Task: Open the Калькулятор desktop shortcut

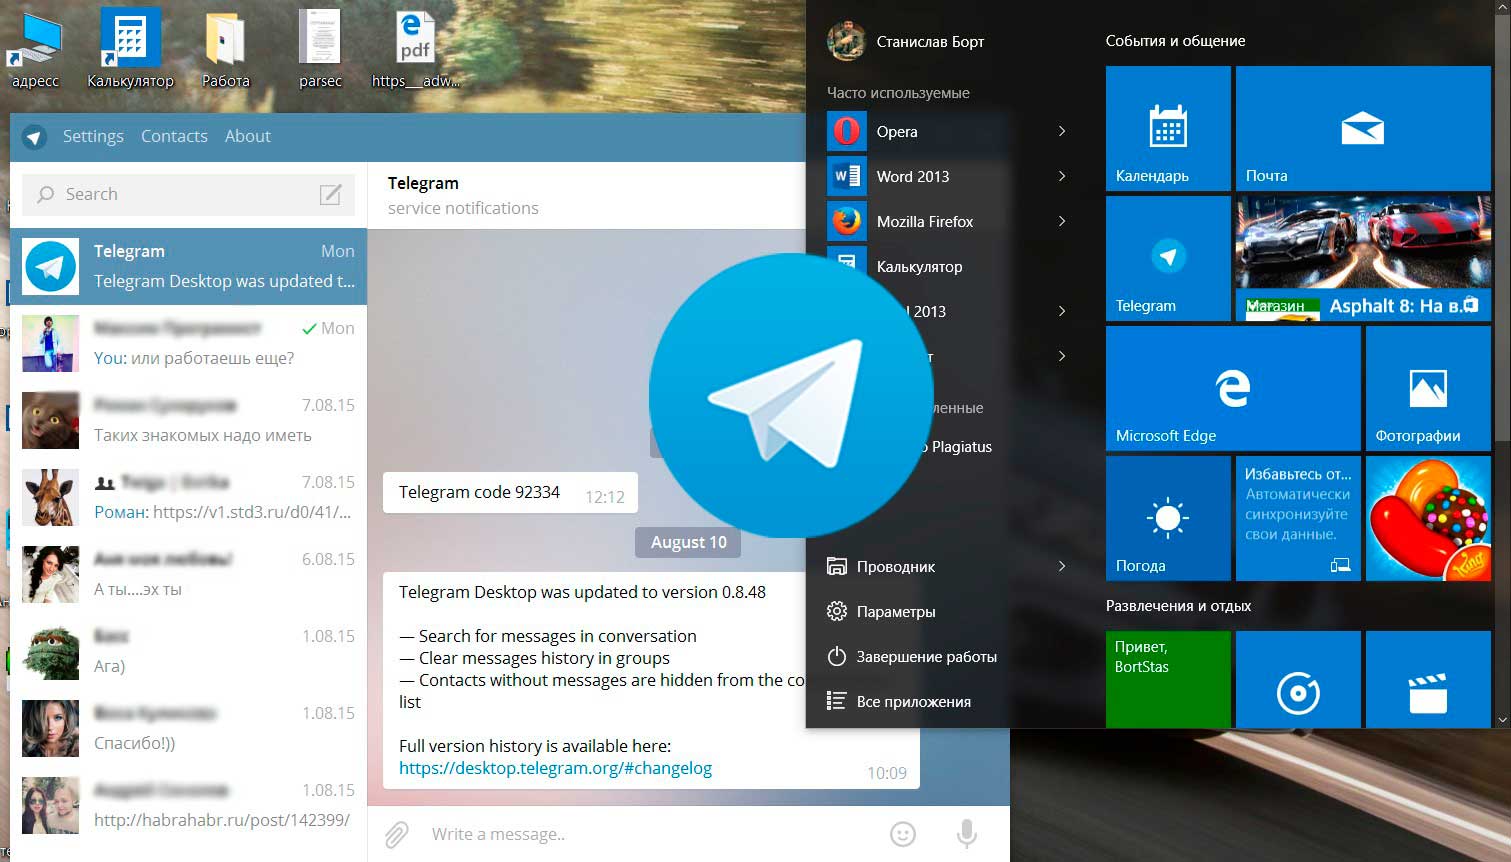Action: click(x=130, y=48)
